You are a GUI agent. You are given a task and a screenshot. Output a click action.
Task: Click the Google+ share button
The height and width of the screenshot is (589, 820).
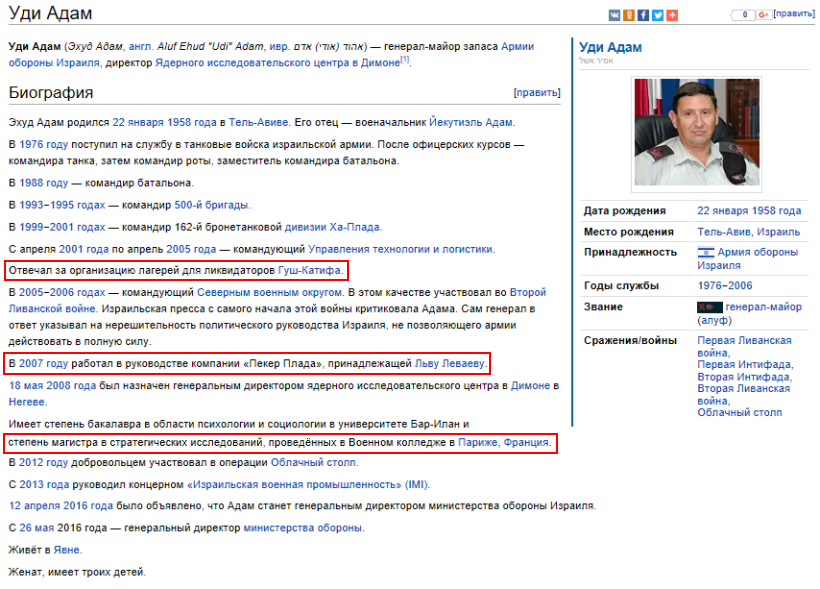pyautogui.click(x=764, y=15)
